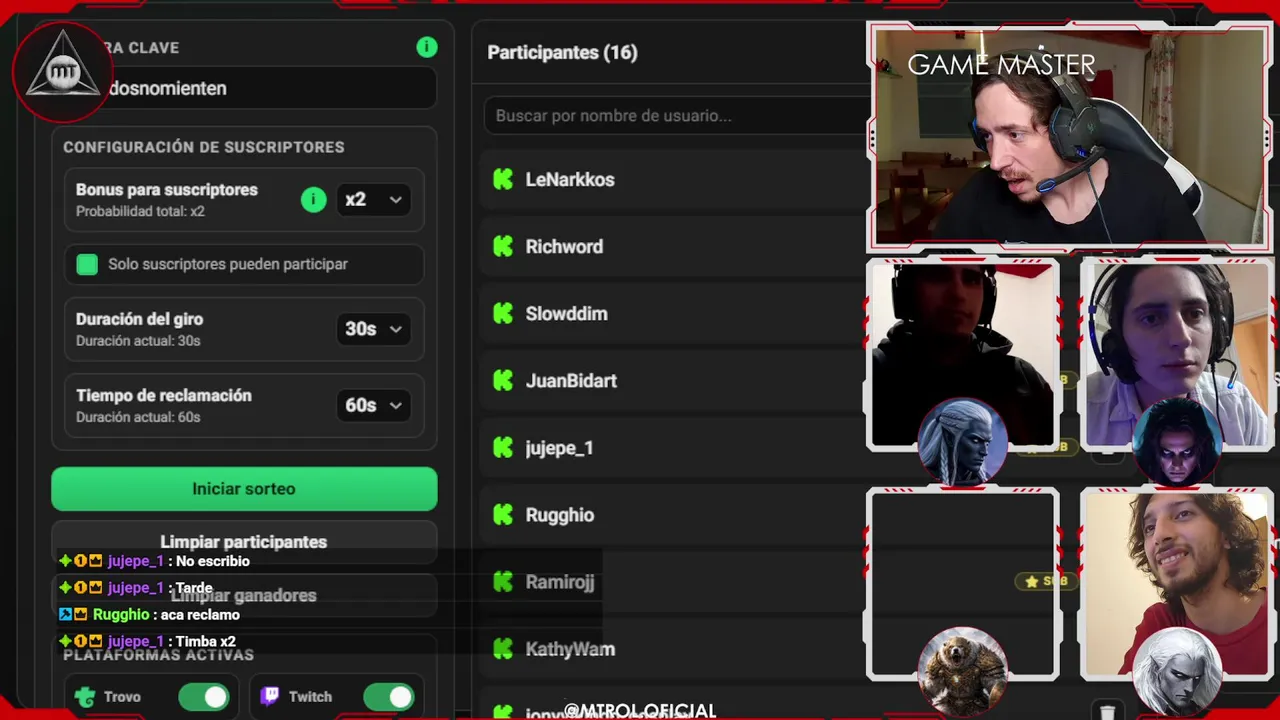
Task: Click the Kick icon next to Rugghio
Action: point(503,514)
